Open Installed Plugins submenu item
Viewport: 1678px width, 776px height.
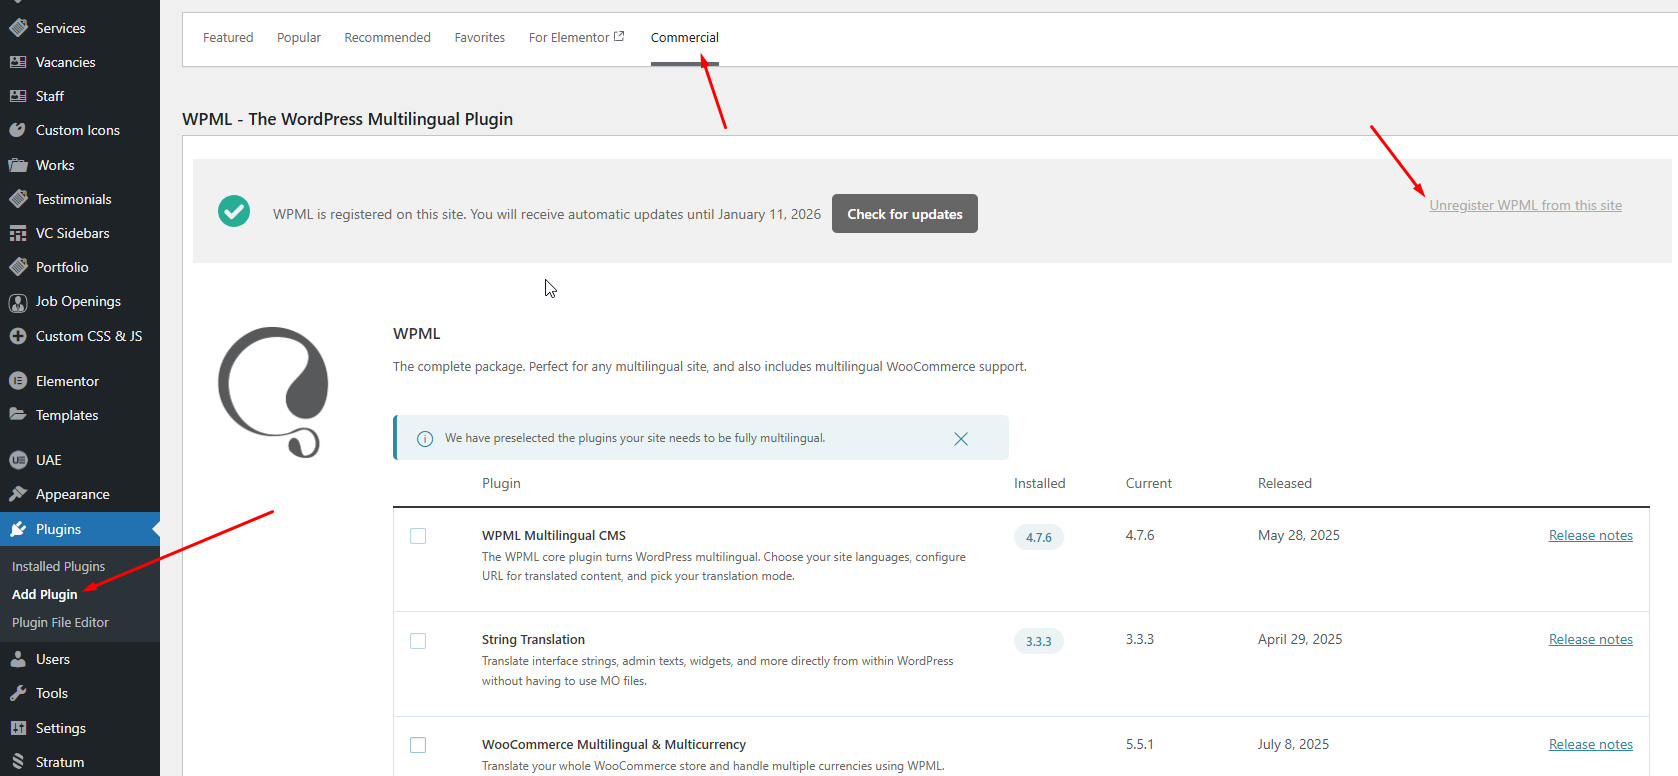click(x=58, y=566)
